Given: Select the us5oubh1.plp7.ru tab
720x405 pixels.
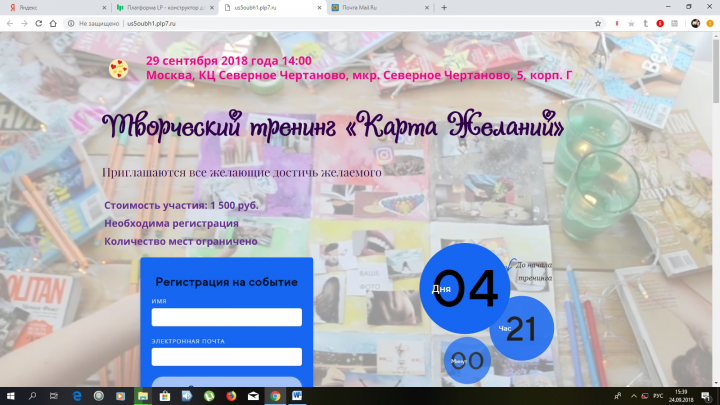Looking at the screenshot, I should click(x=273, y=8).
